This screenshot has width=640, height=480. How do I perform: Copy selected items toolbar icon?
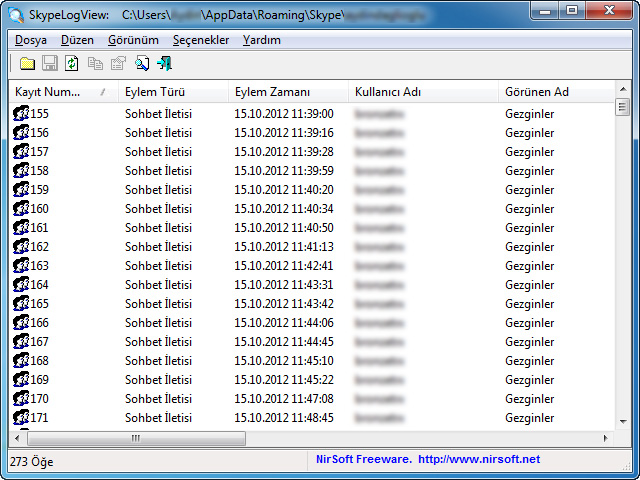[x=95, y=64]
